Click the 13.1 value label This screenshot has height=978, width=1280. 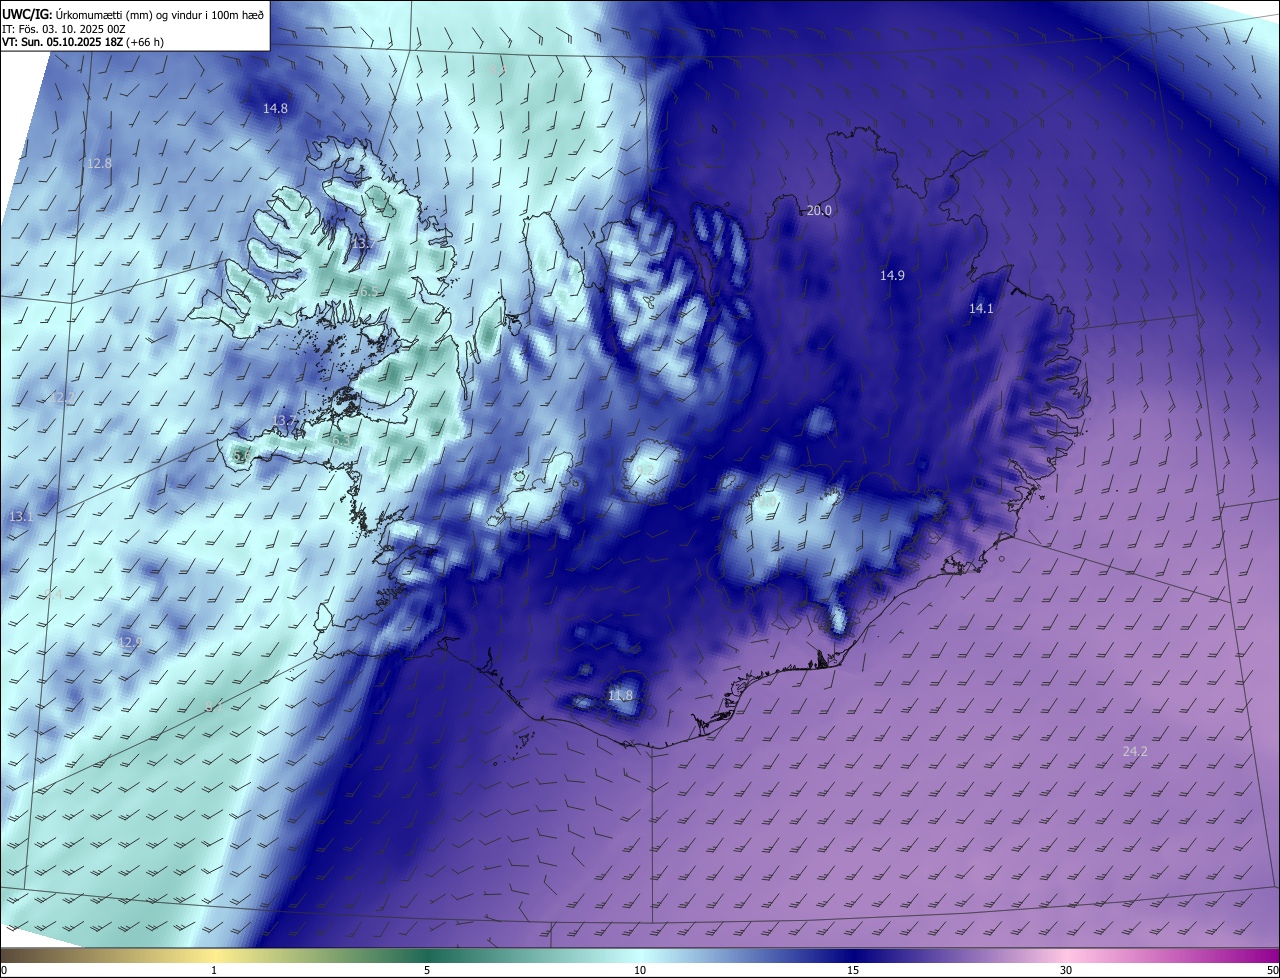click(21, 516)
